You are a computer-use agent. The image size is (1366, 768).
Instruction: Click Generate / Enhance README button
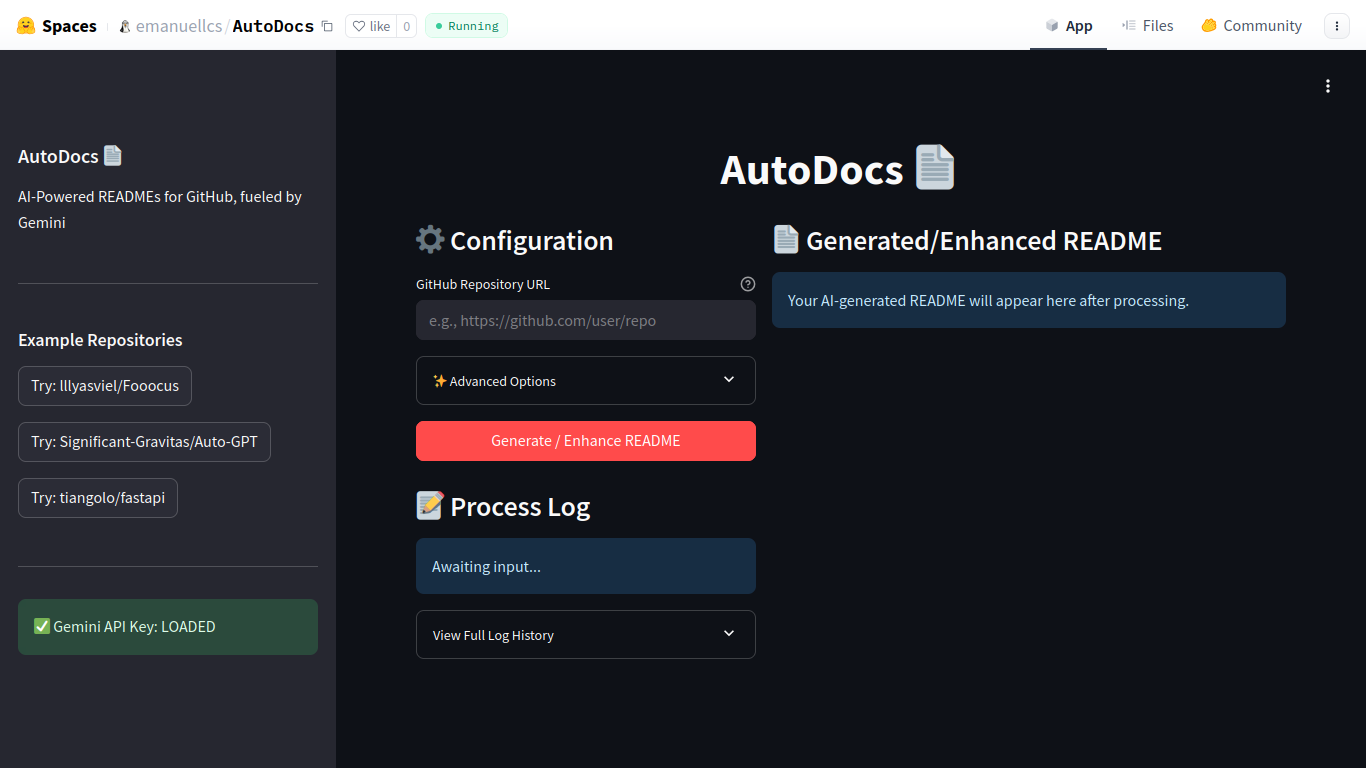586,441
